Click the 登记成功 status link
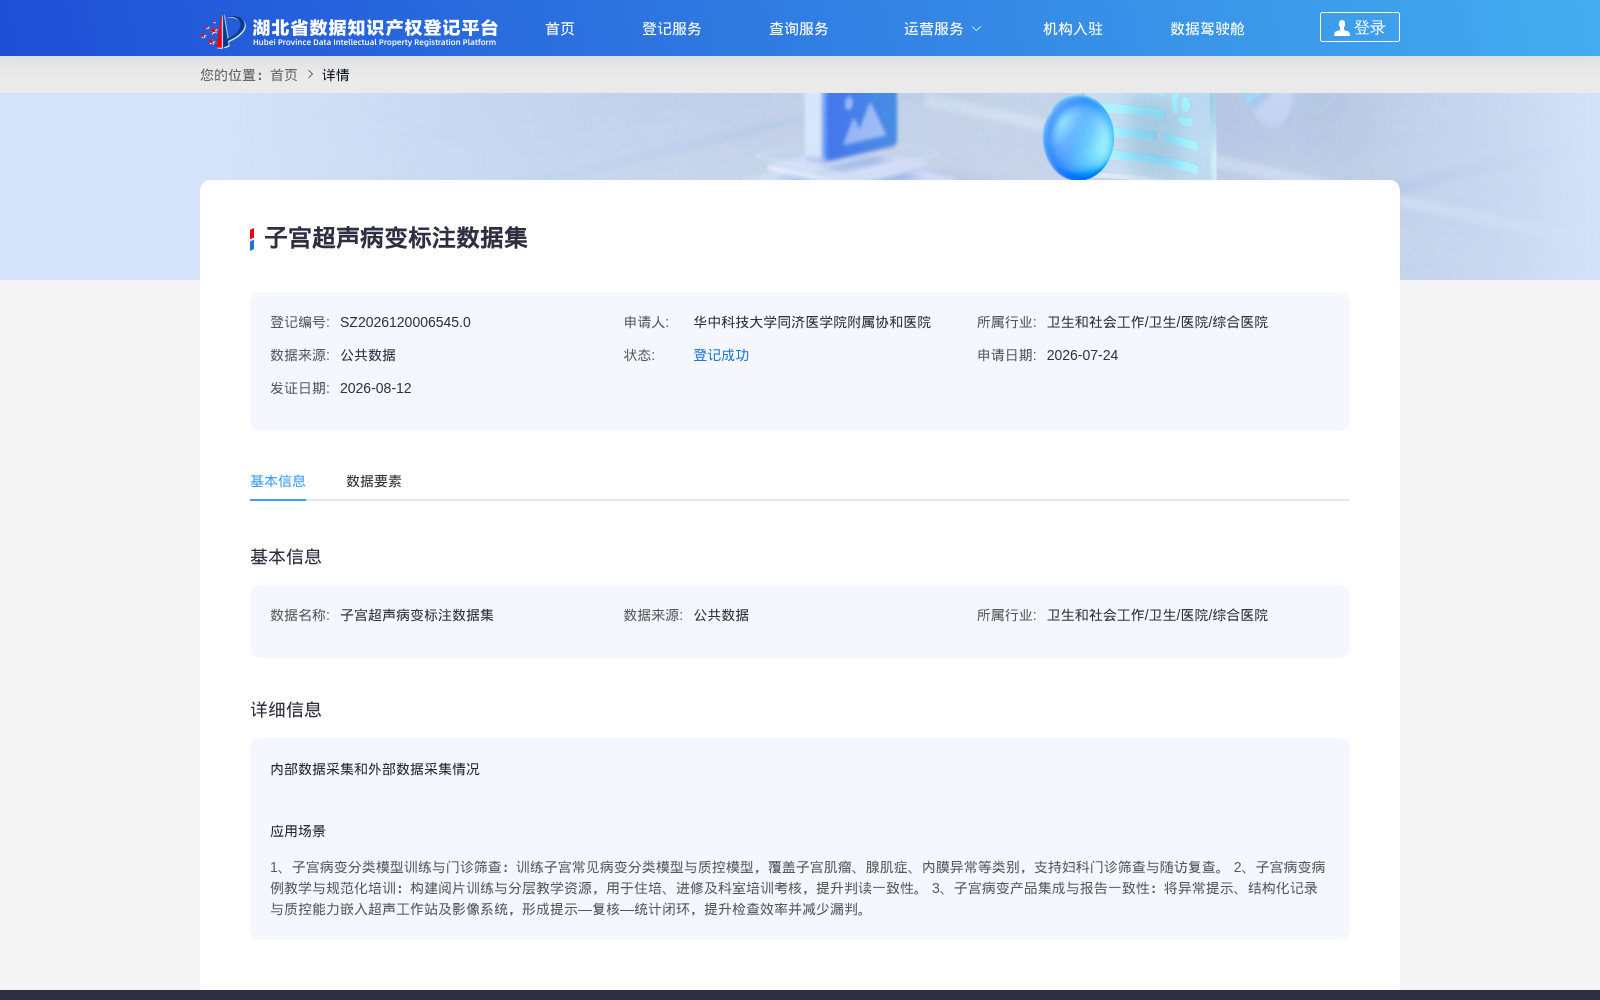 (721, 355)
